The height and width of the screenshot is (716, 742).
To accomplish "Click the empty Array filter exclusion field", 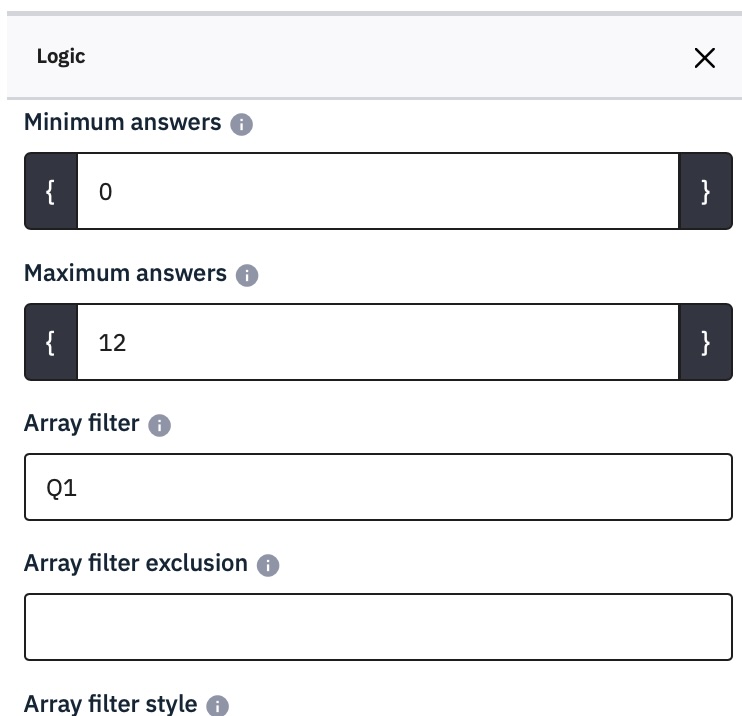I will [x=378, y=627].
